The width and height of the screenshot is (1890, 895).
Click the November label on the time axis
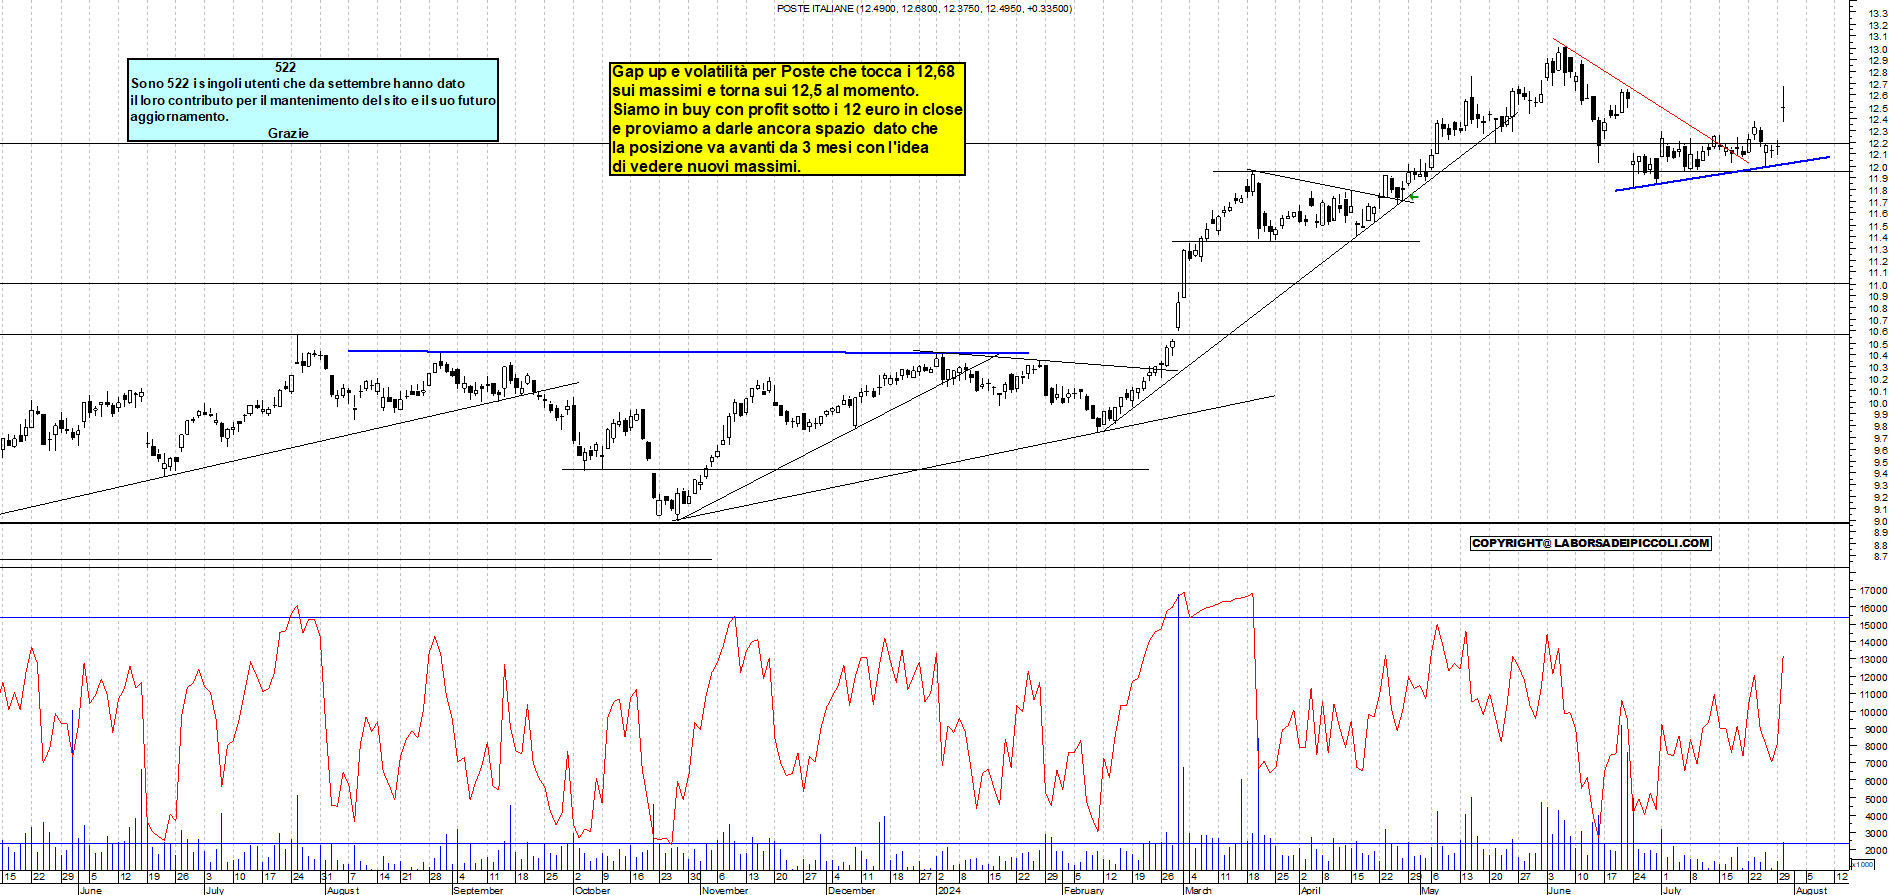click(725, 890)
